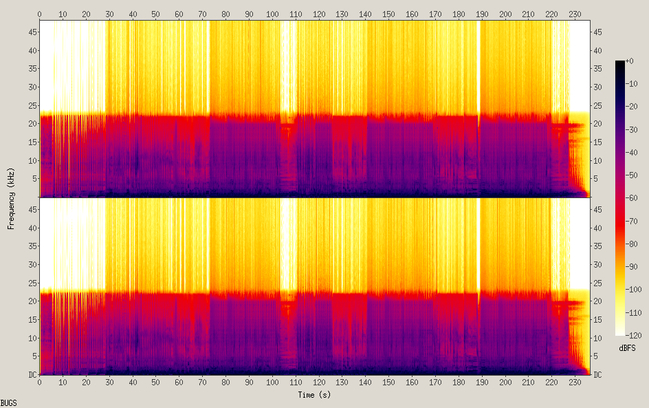The image size is (649, 408).
Task: Click the -30 purple level on color scale
Action: (x=620, y=130)
